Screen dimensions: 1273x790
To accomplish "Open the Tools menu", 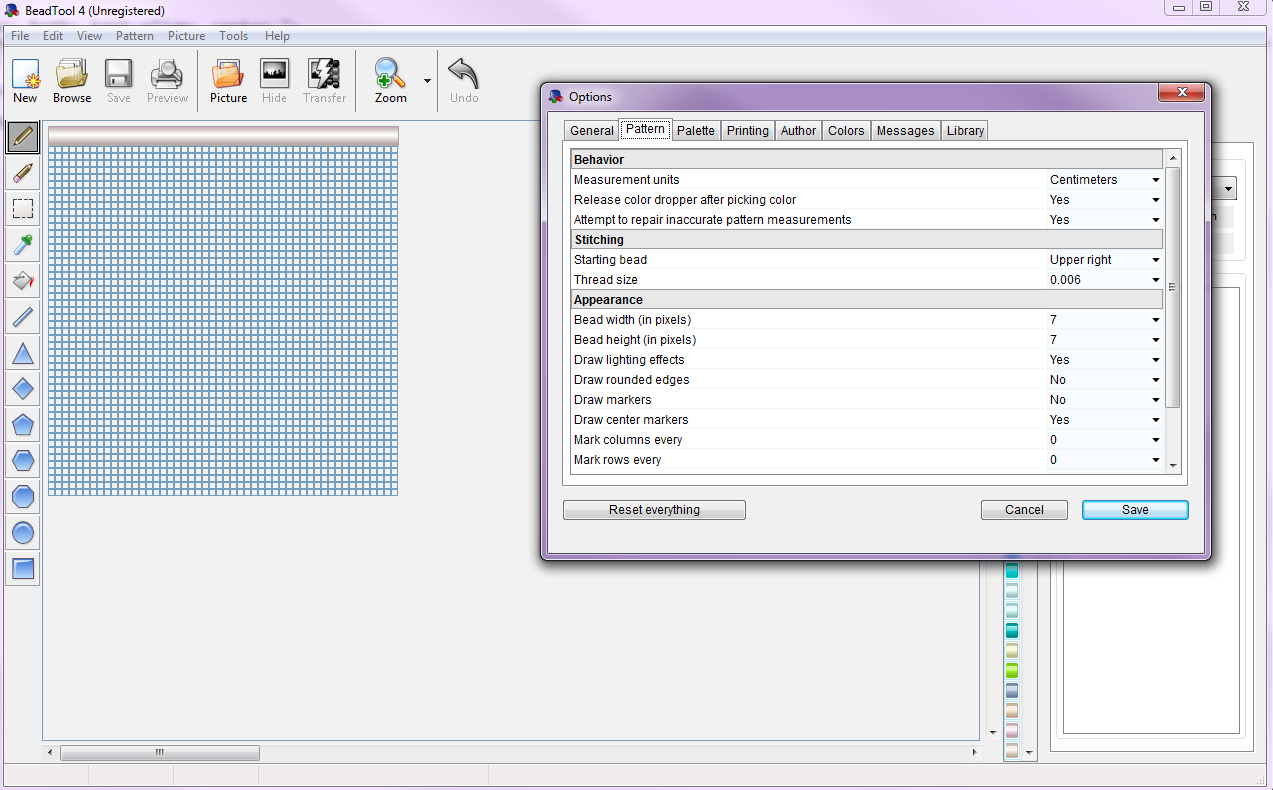I will point(233,36).
